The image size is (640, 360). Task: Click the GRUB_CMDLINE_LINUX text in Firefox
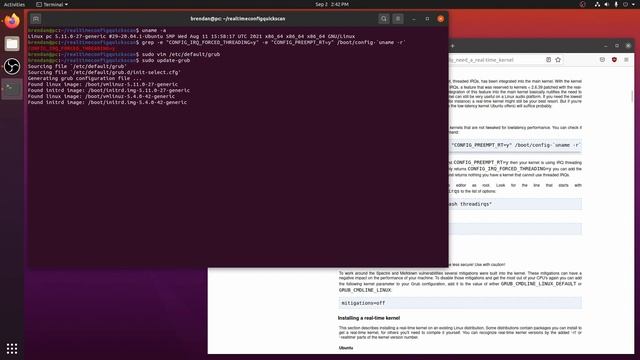point(365,290)
